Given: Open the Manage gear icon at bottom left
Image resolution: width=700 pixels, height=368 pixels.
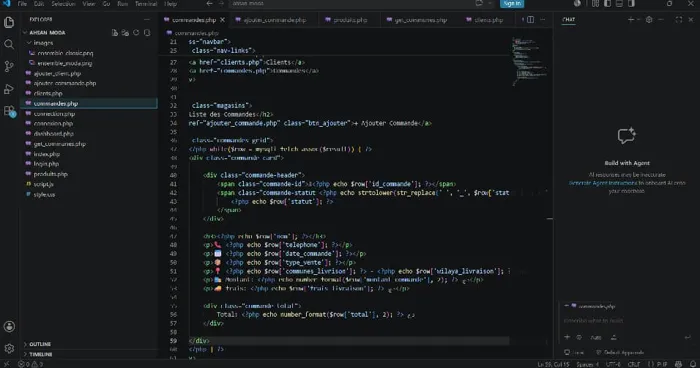Looking at the screenshot, I should tap(9, 348).
